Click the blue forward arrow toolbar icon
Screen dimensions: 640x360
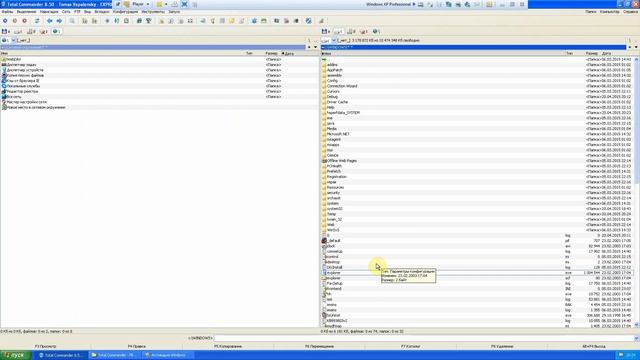pos(59,20)
